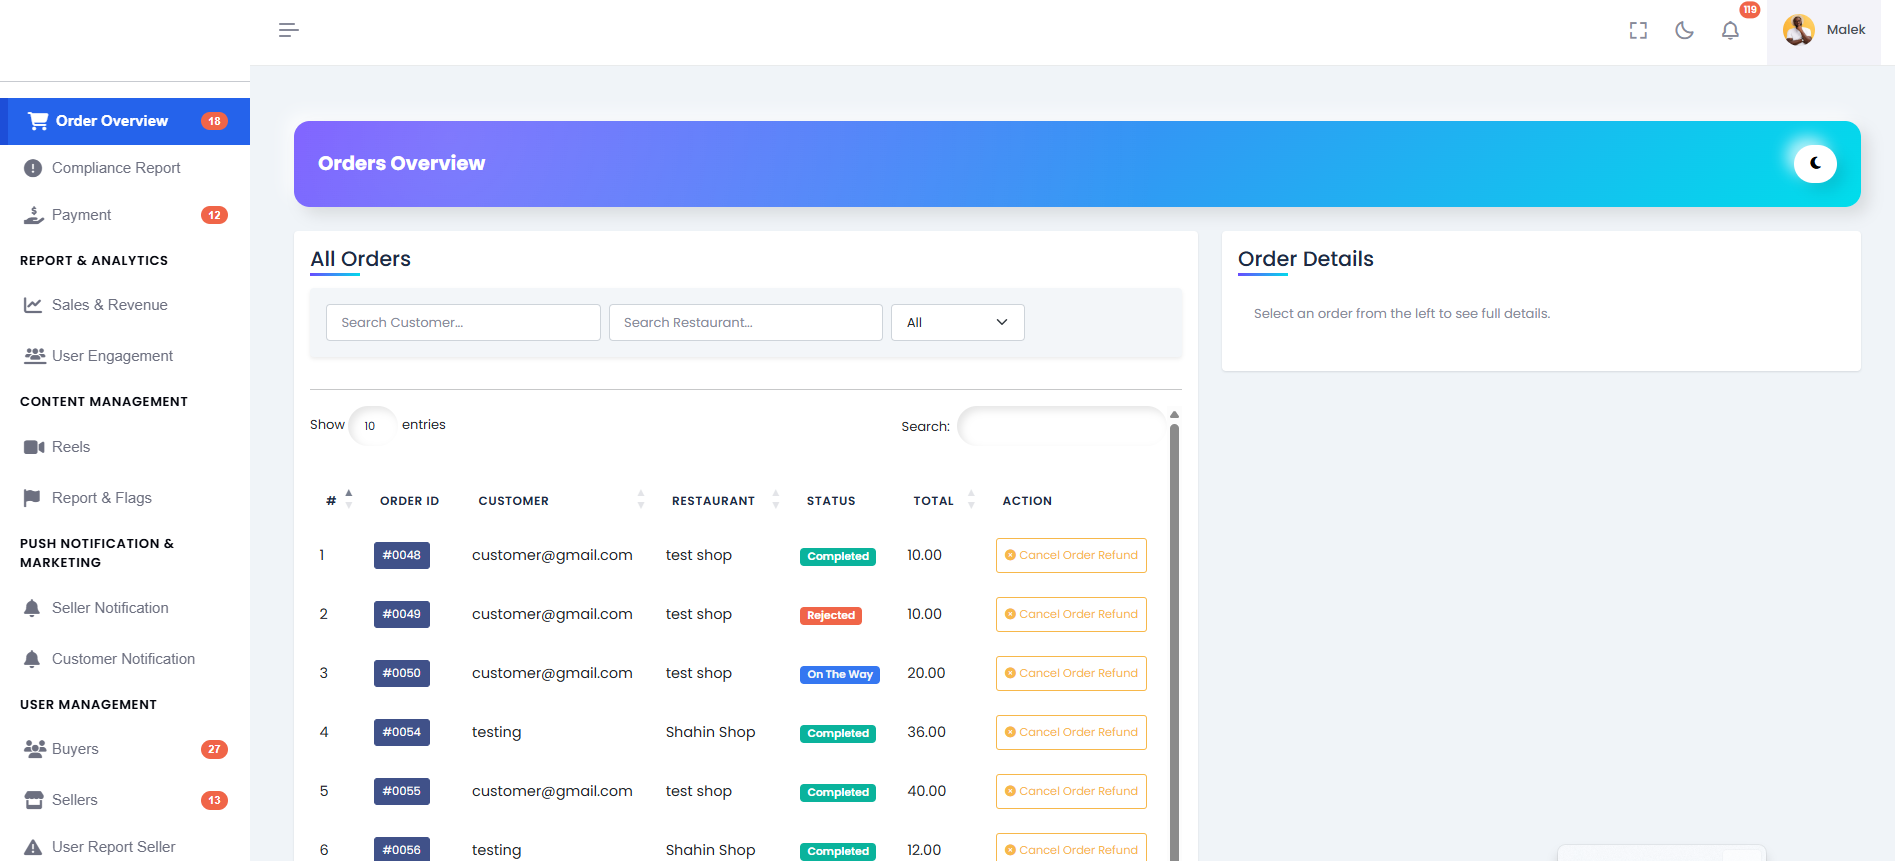Viewport: 1895px width, 861px height.
Task: Open the Show entries count dropdown
Action: [x=372, y=426]
